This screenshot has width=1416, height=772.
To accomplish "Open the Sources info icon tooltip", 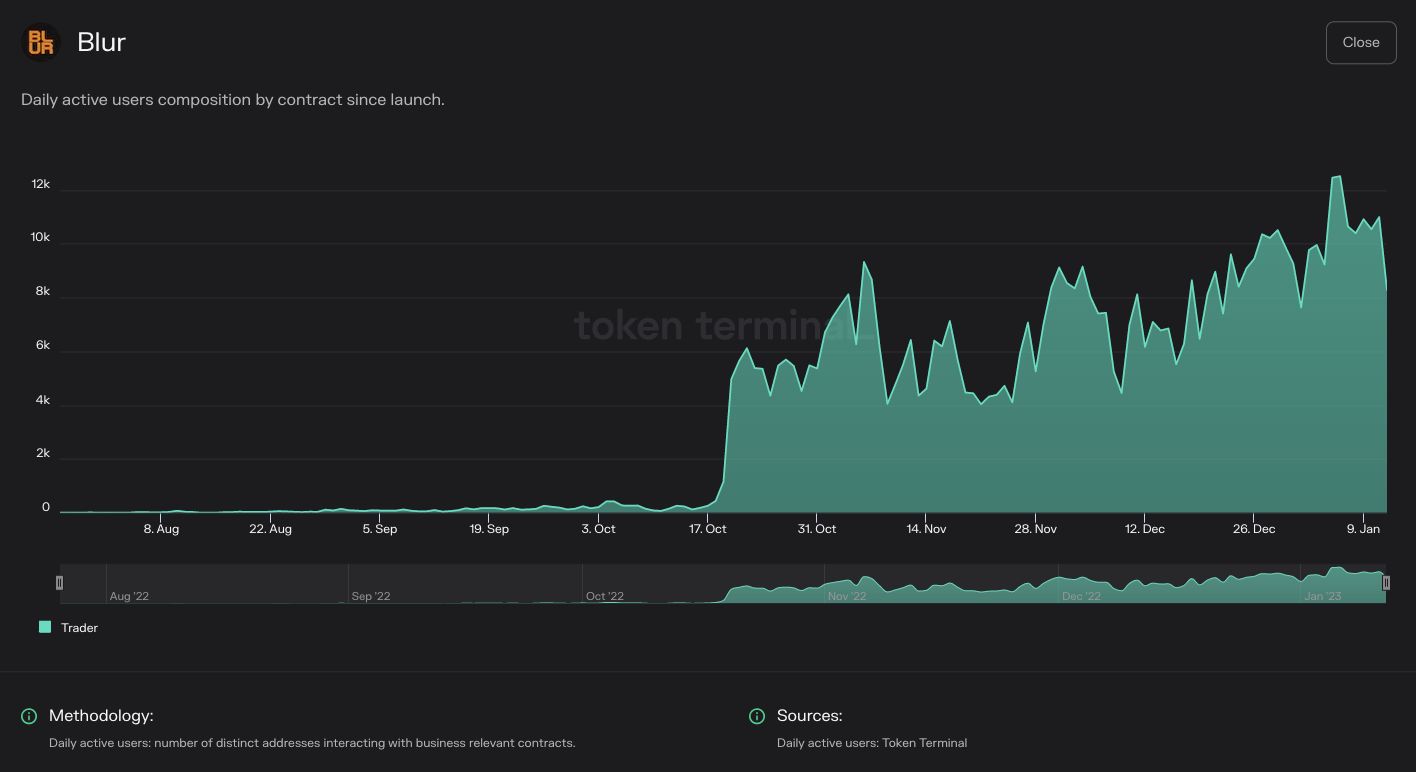I will (x=758, y=716).
